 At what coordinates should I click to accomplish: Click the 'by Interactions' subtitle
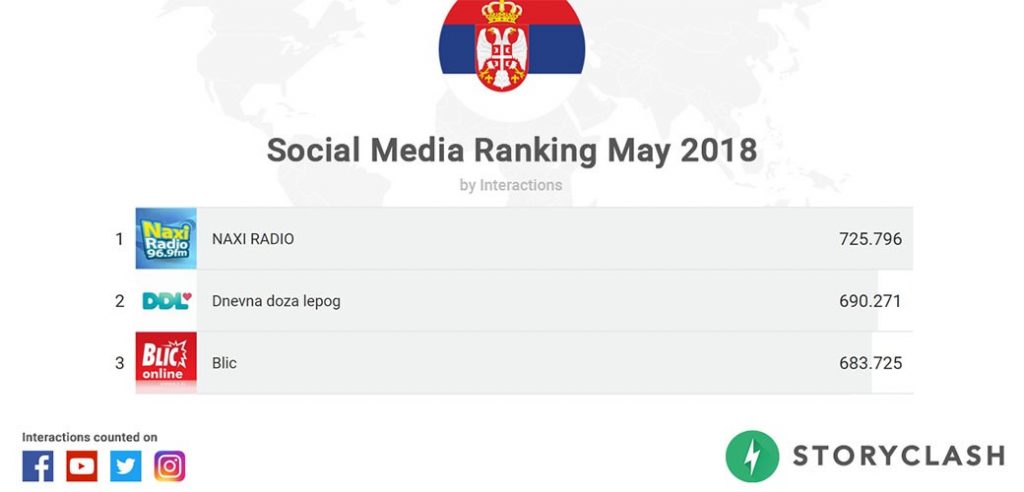[x=511, y=186]
